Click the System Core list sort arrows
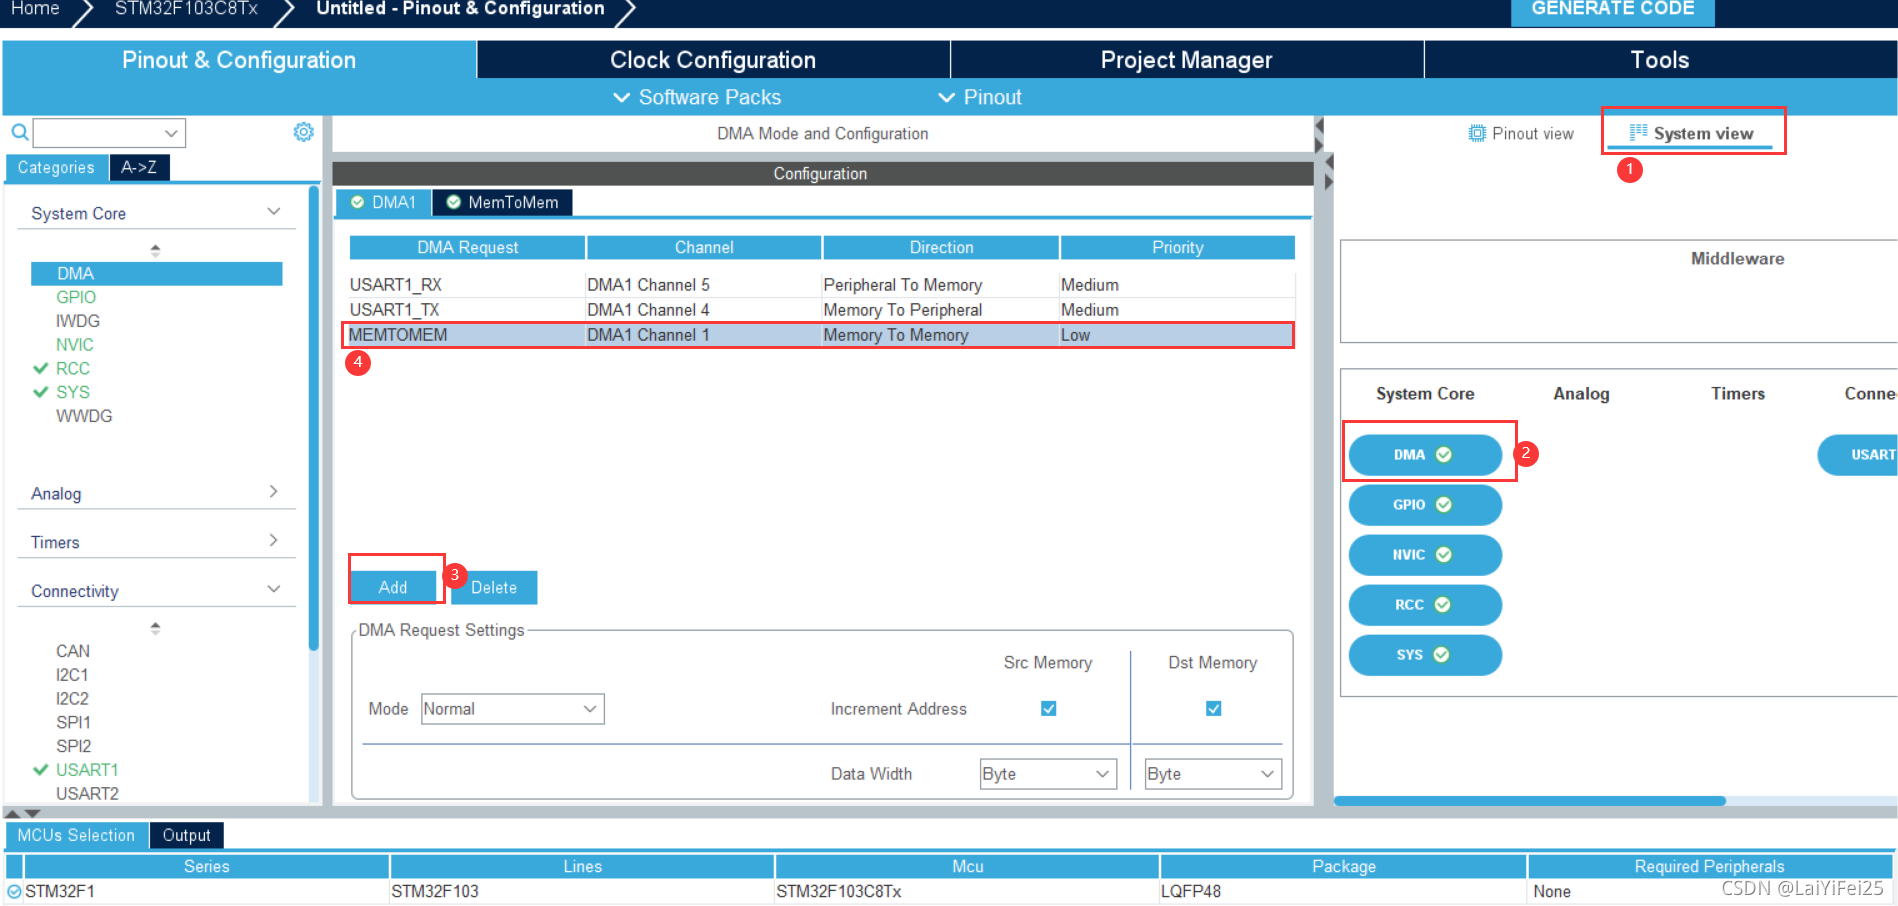Viewport: 1898px width, 906px height. point(155,250)
